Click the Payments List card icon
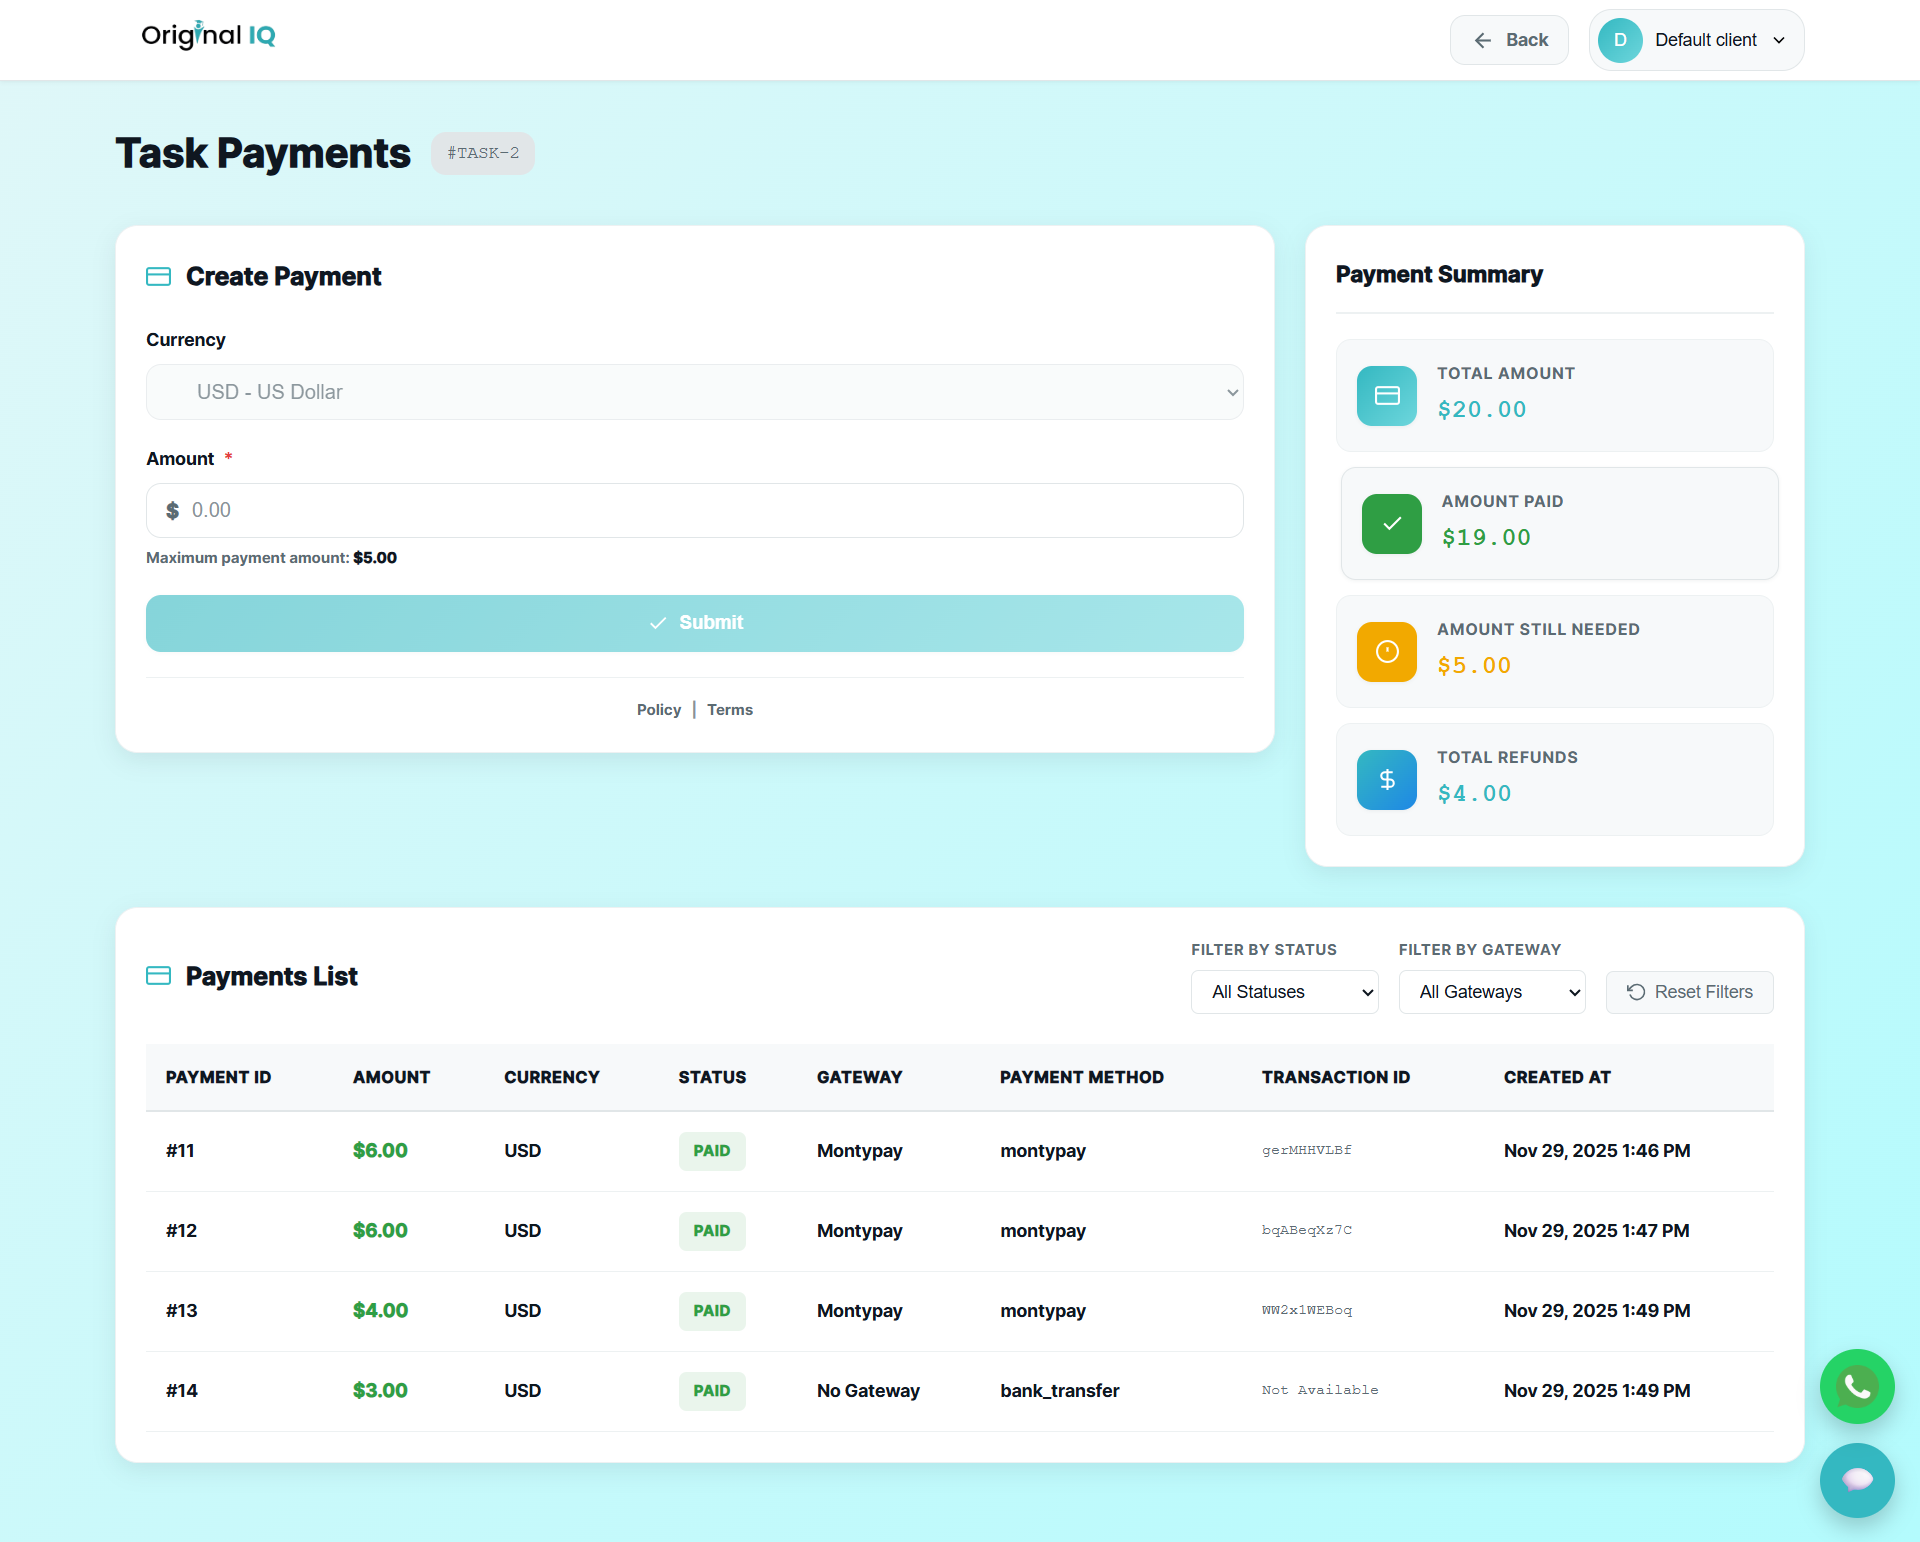The width and height of the screenshot is (1920, 1542). 158,975
